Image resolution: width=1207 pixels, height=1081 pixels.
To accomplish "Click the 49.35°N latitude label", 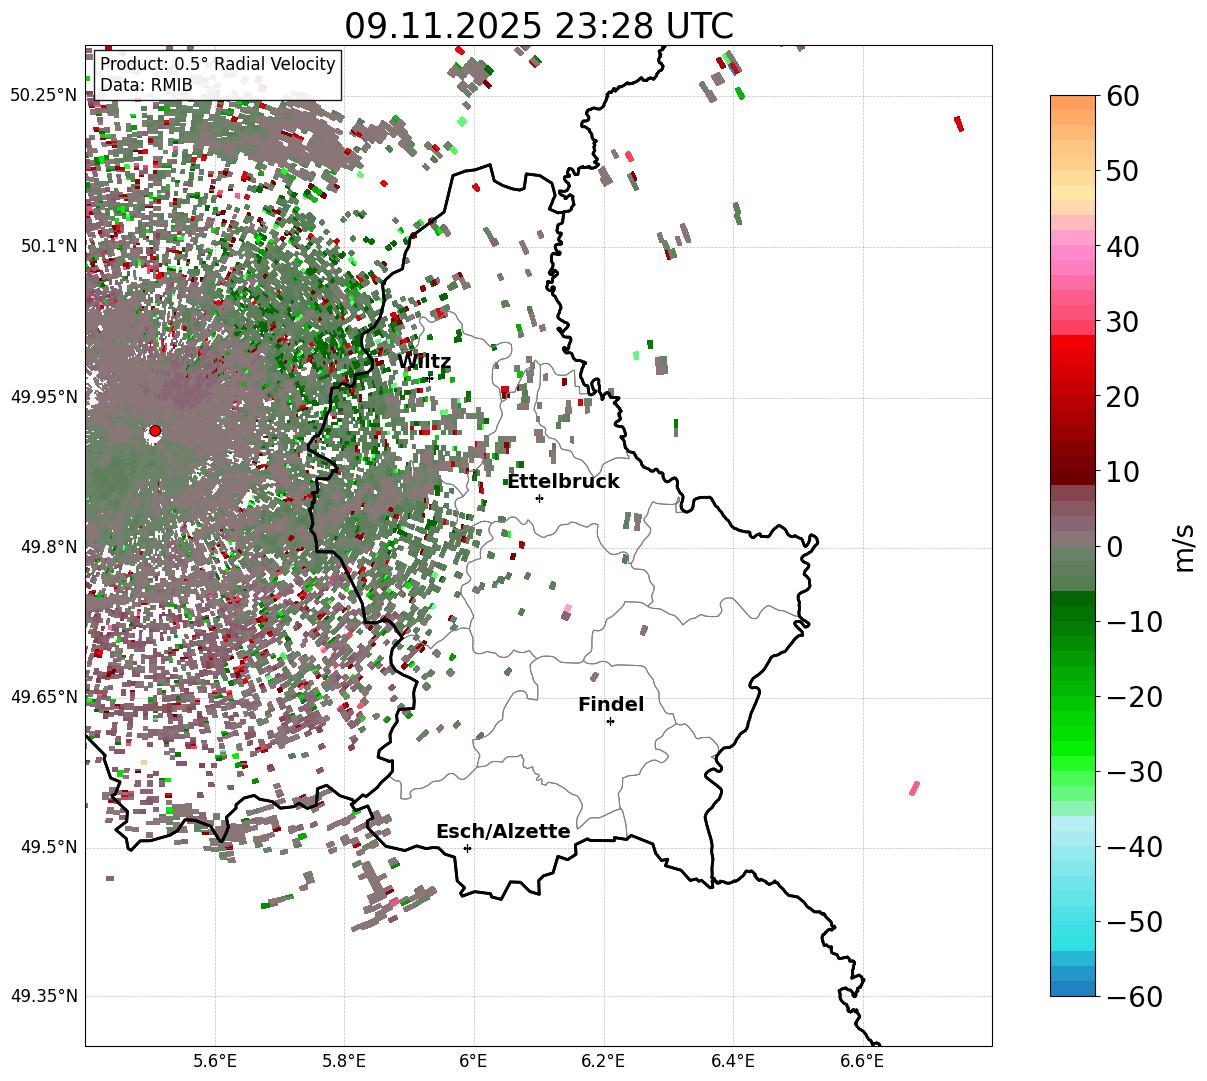I will click(x=44, y=996).
